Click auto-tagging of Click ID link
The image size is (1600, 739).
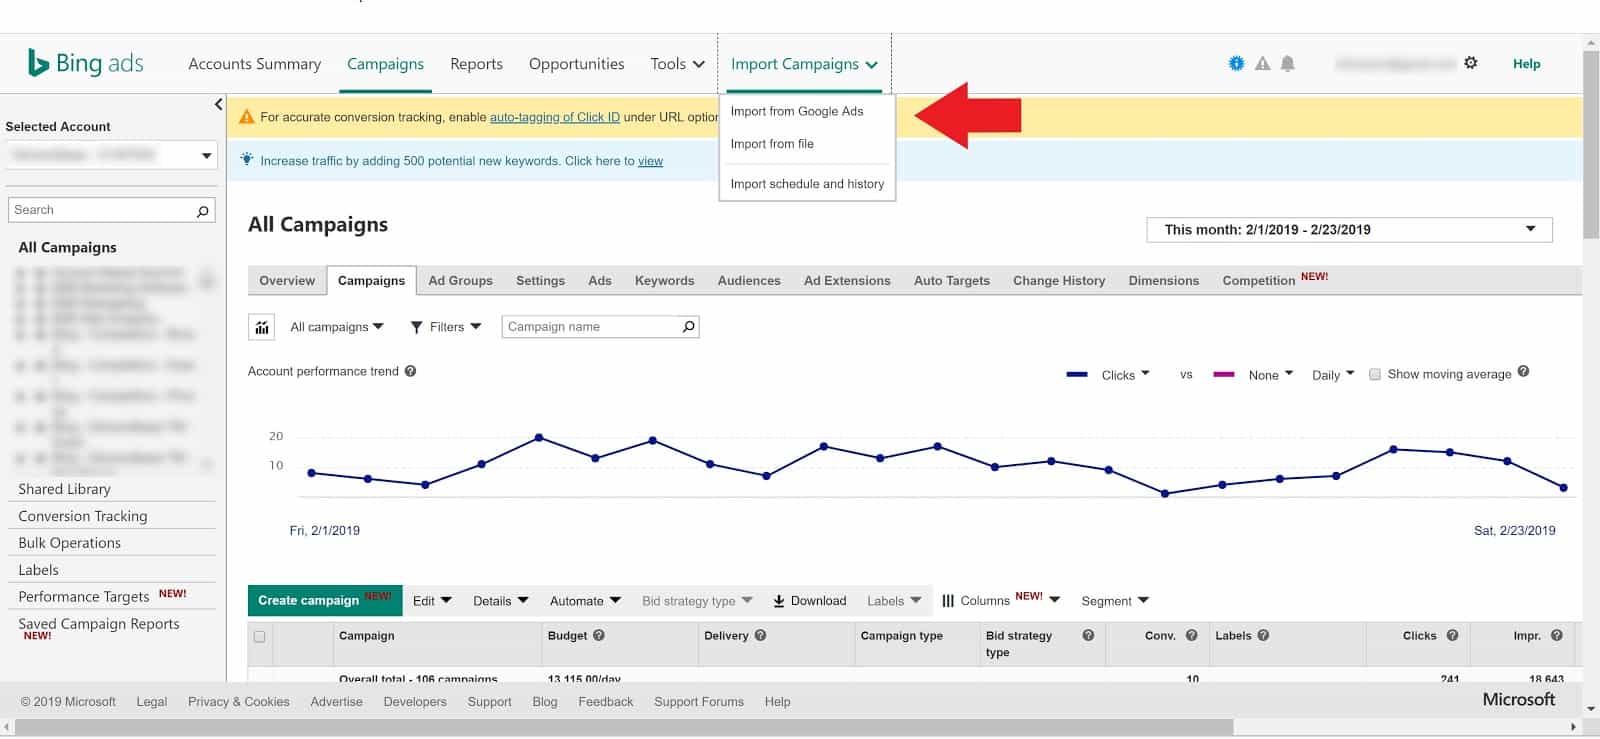(555, 117)
